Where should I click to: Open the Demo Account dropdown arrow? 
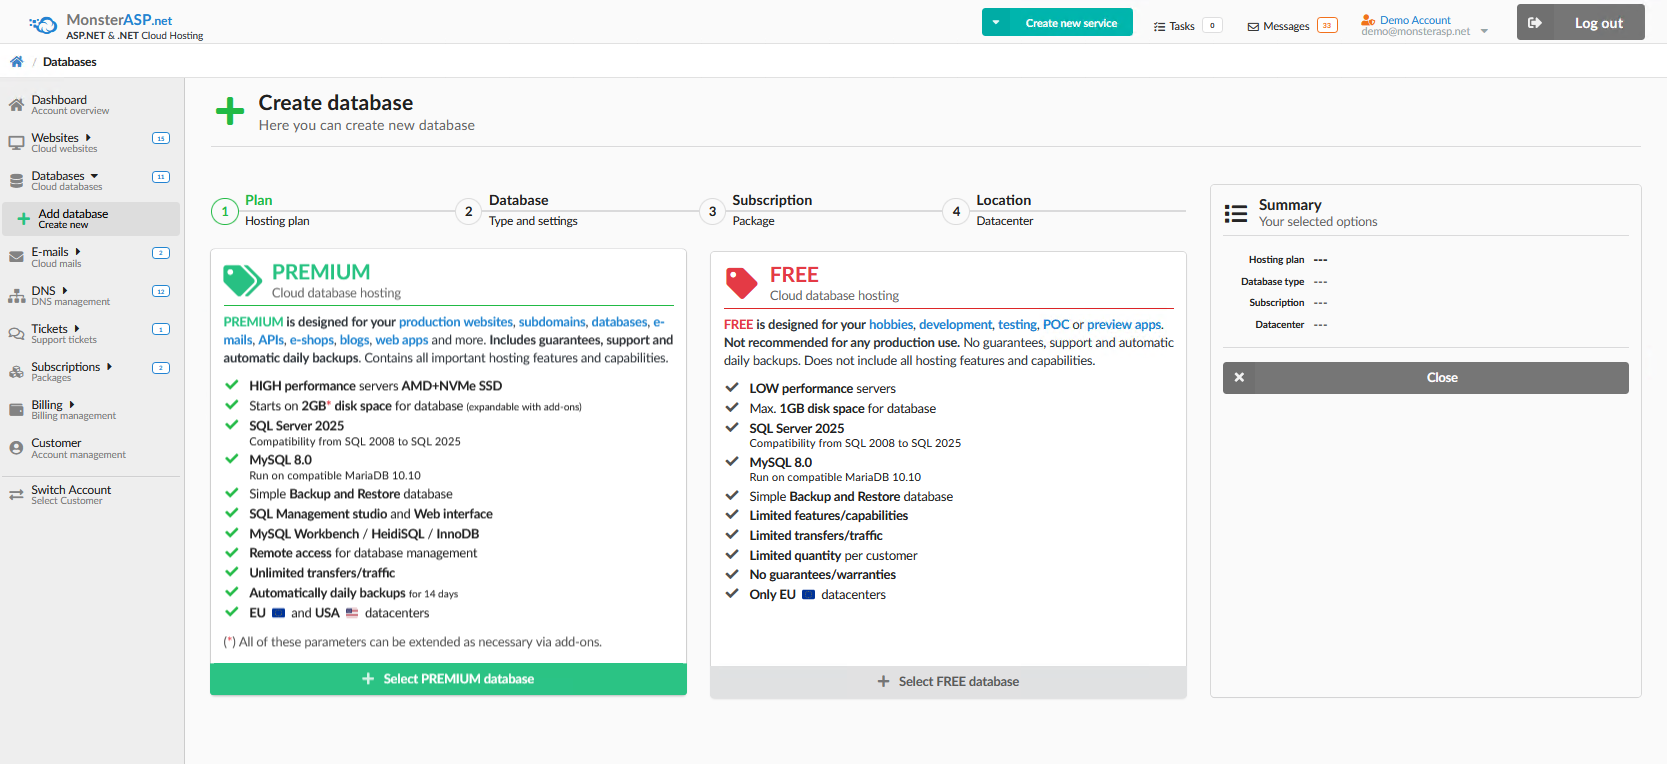pos(1484,31)
